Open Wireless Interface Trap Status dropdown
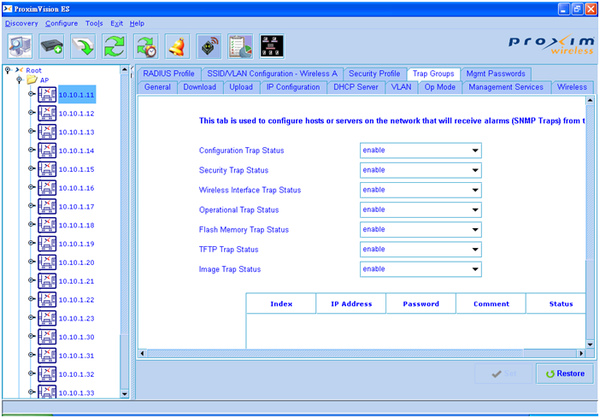The image size is (600, 418). pos(421,190)
